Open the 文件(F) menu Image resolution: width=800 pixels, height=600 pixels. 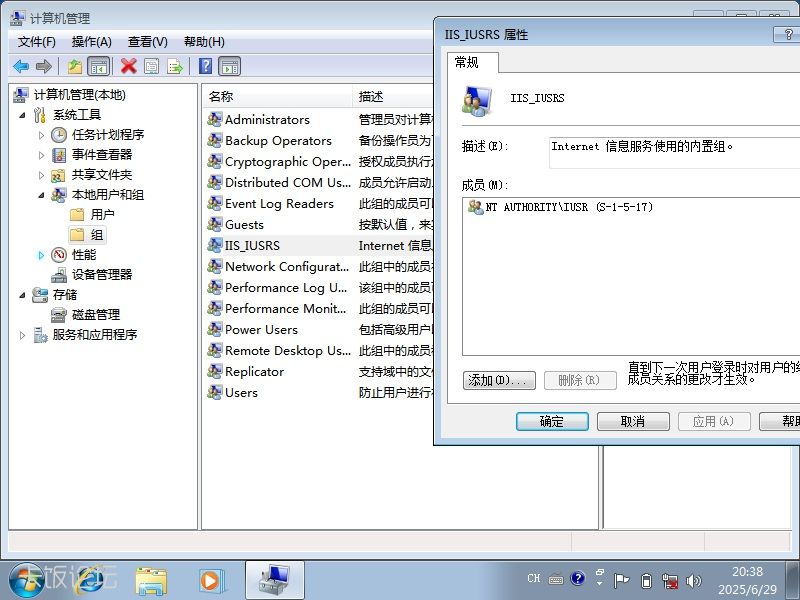click(37, 42)
